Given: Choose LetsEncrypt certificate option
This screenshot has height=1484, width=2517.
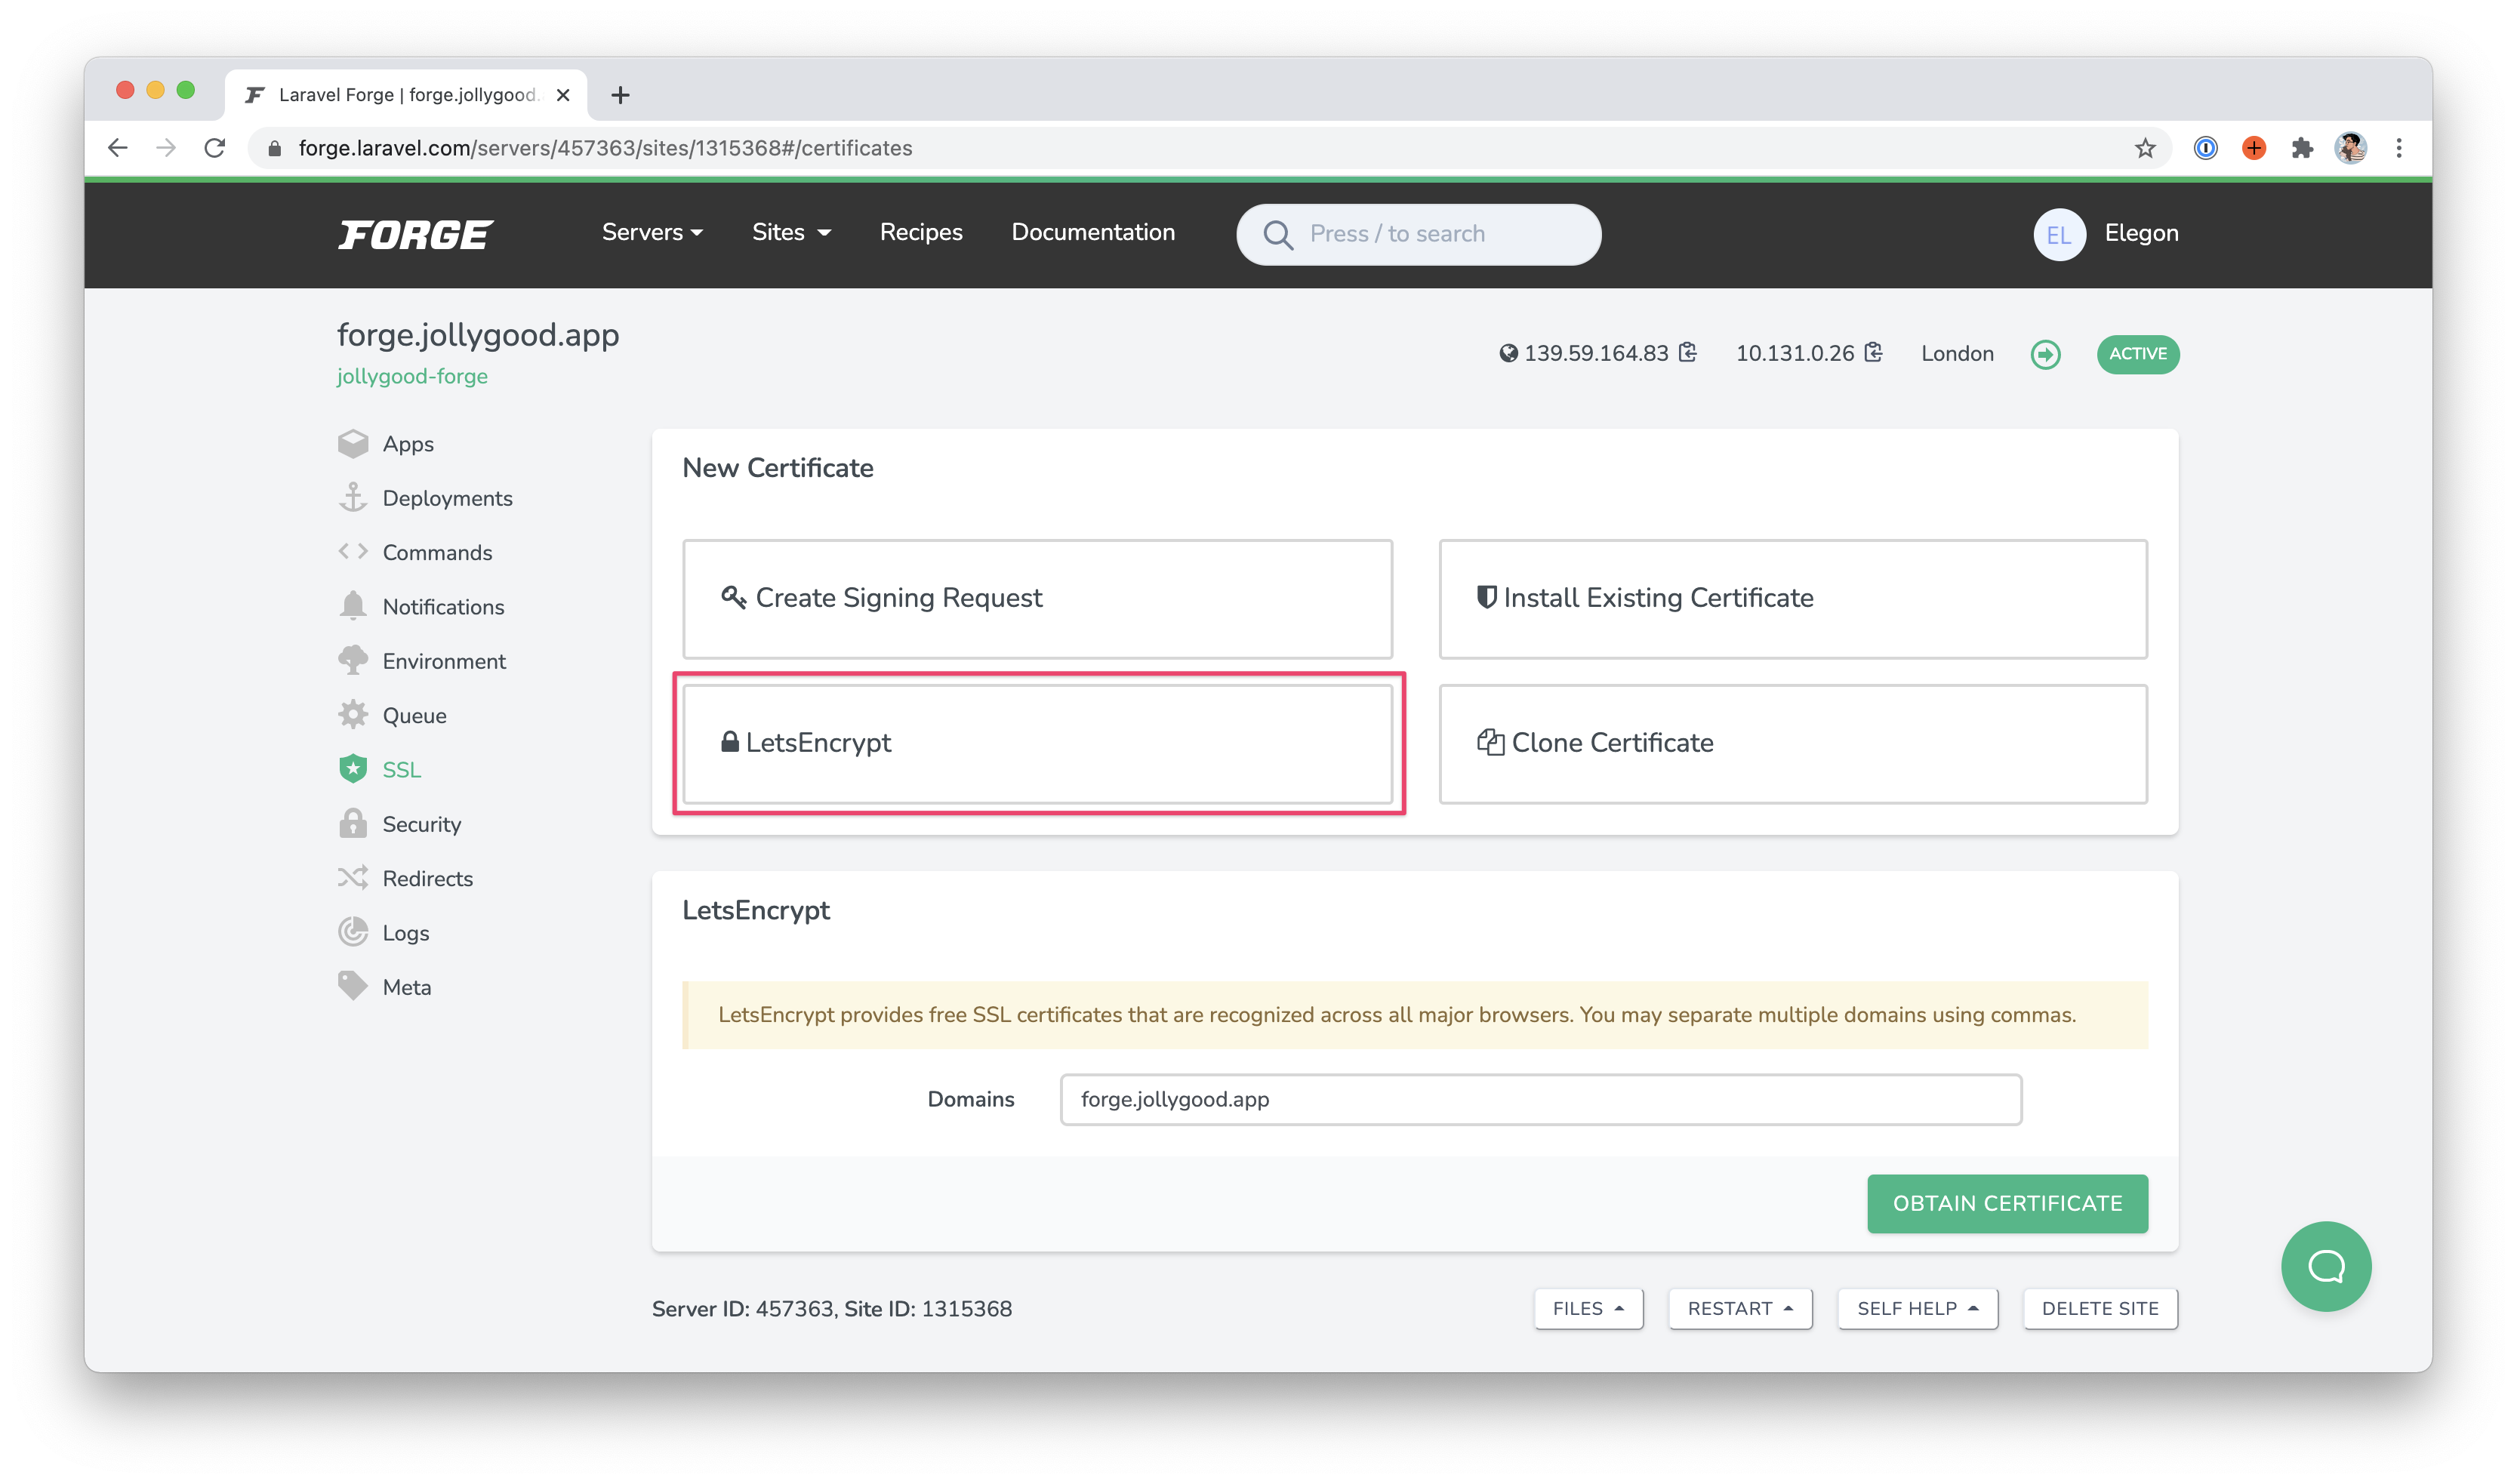Looking at the screenshot, I should [1037, 743].
